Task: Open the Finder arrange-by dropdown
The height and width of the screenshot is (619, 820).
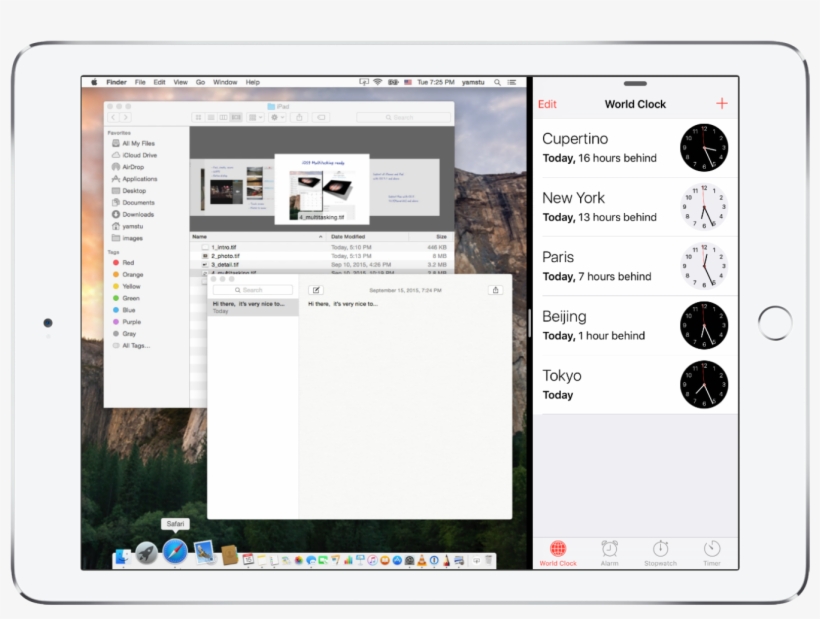Action: click(x=255, y=117)
